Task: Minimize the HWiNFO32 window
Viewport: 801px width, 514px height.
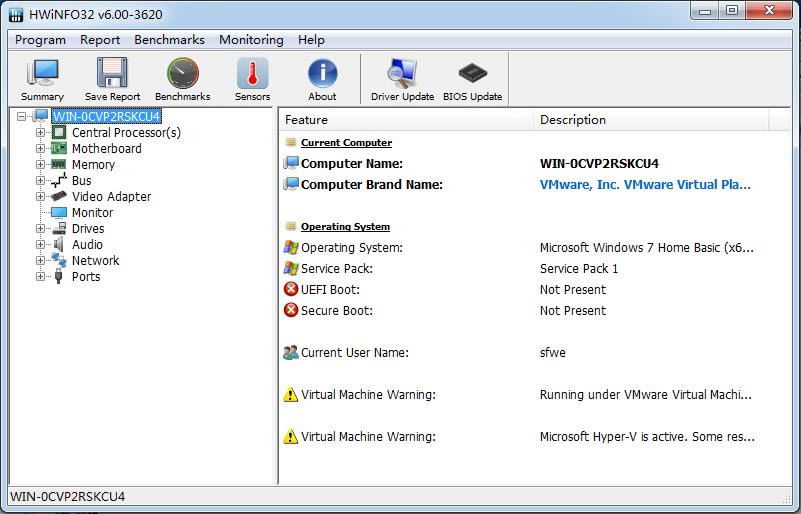Action: [x=705, y=11]
